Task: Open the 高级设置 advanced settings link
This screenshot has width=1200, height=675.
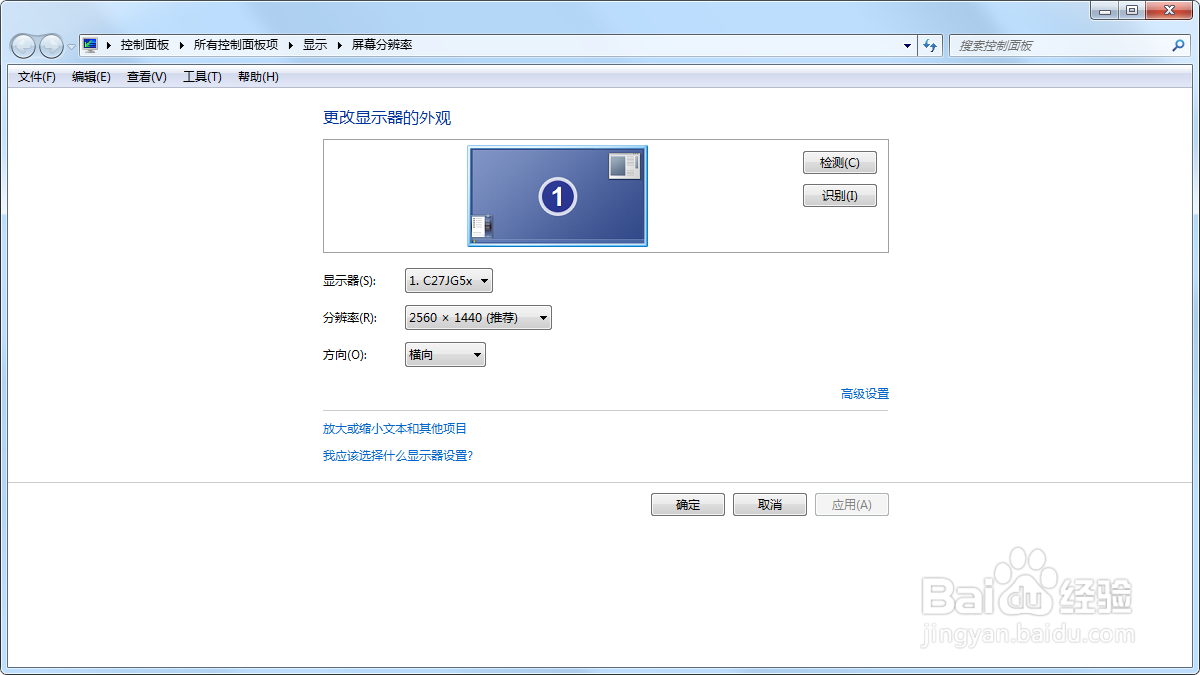Action: coord(865,394)
